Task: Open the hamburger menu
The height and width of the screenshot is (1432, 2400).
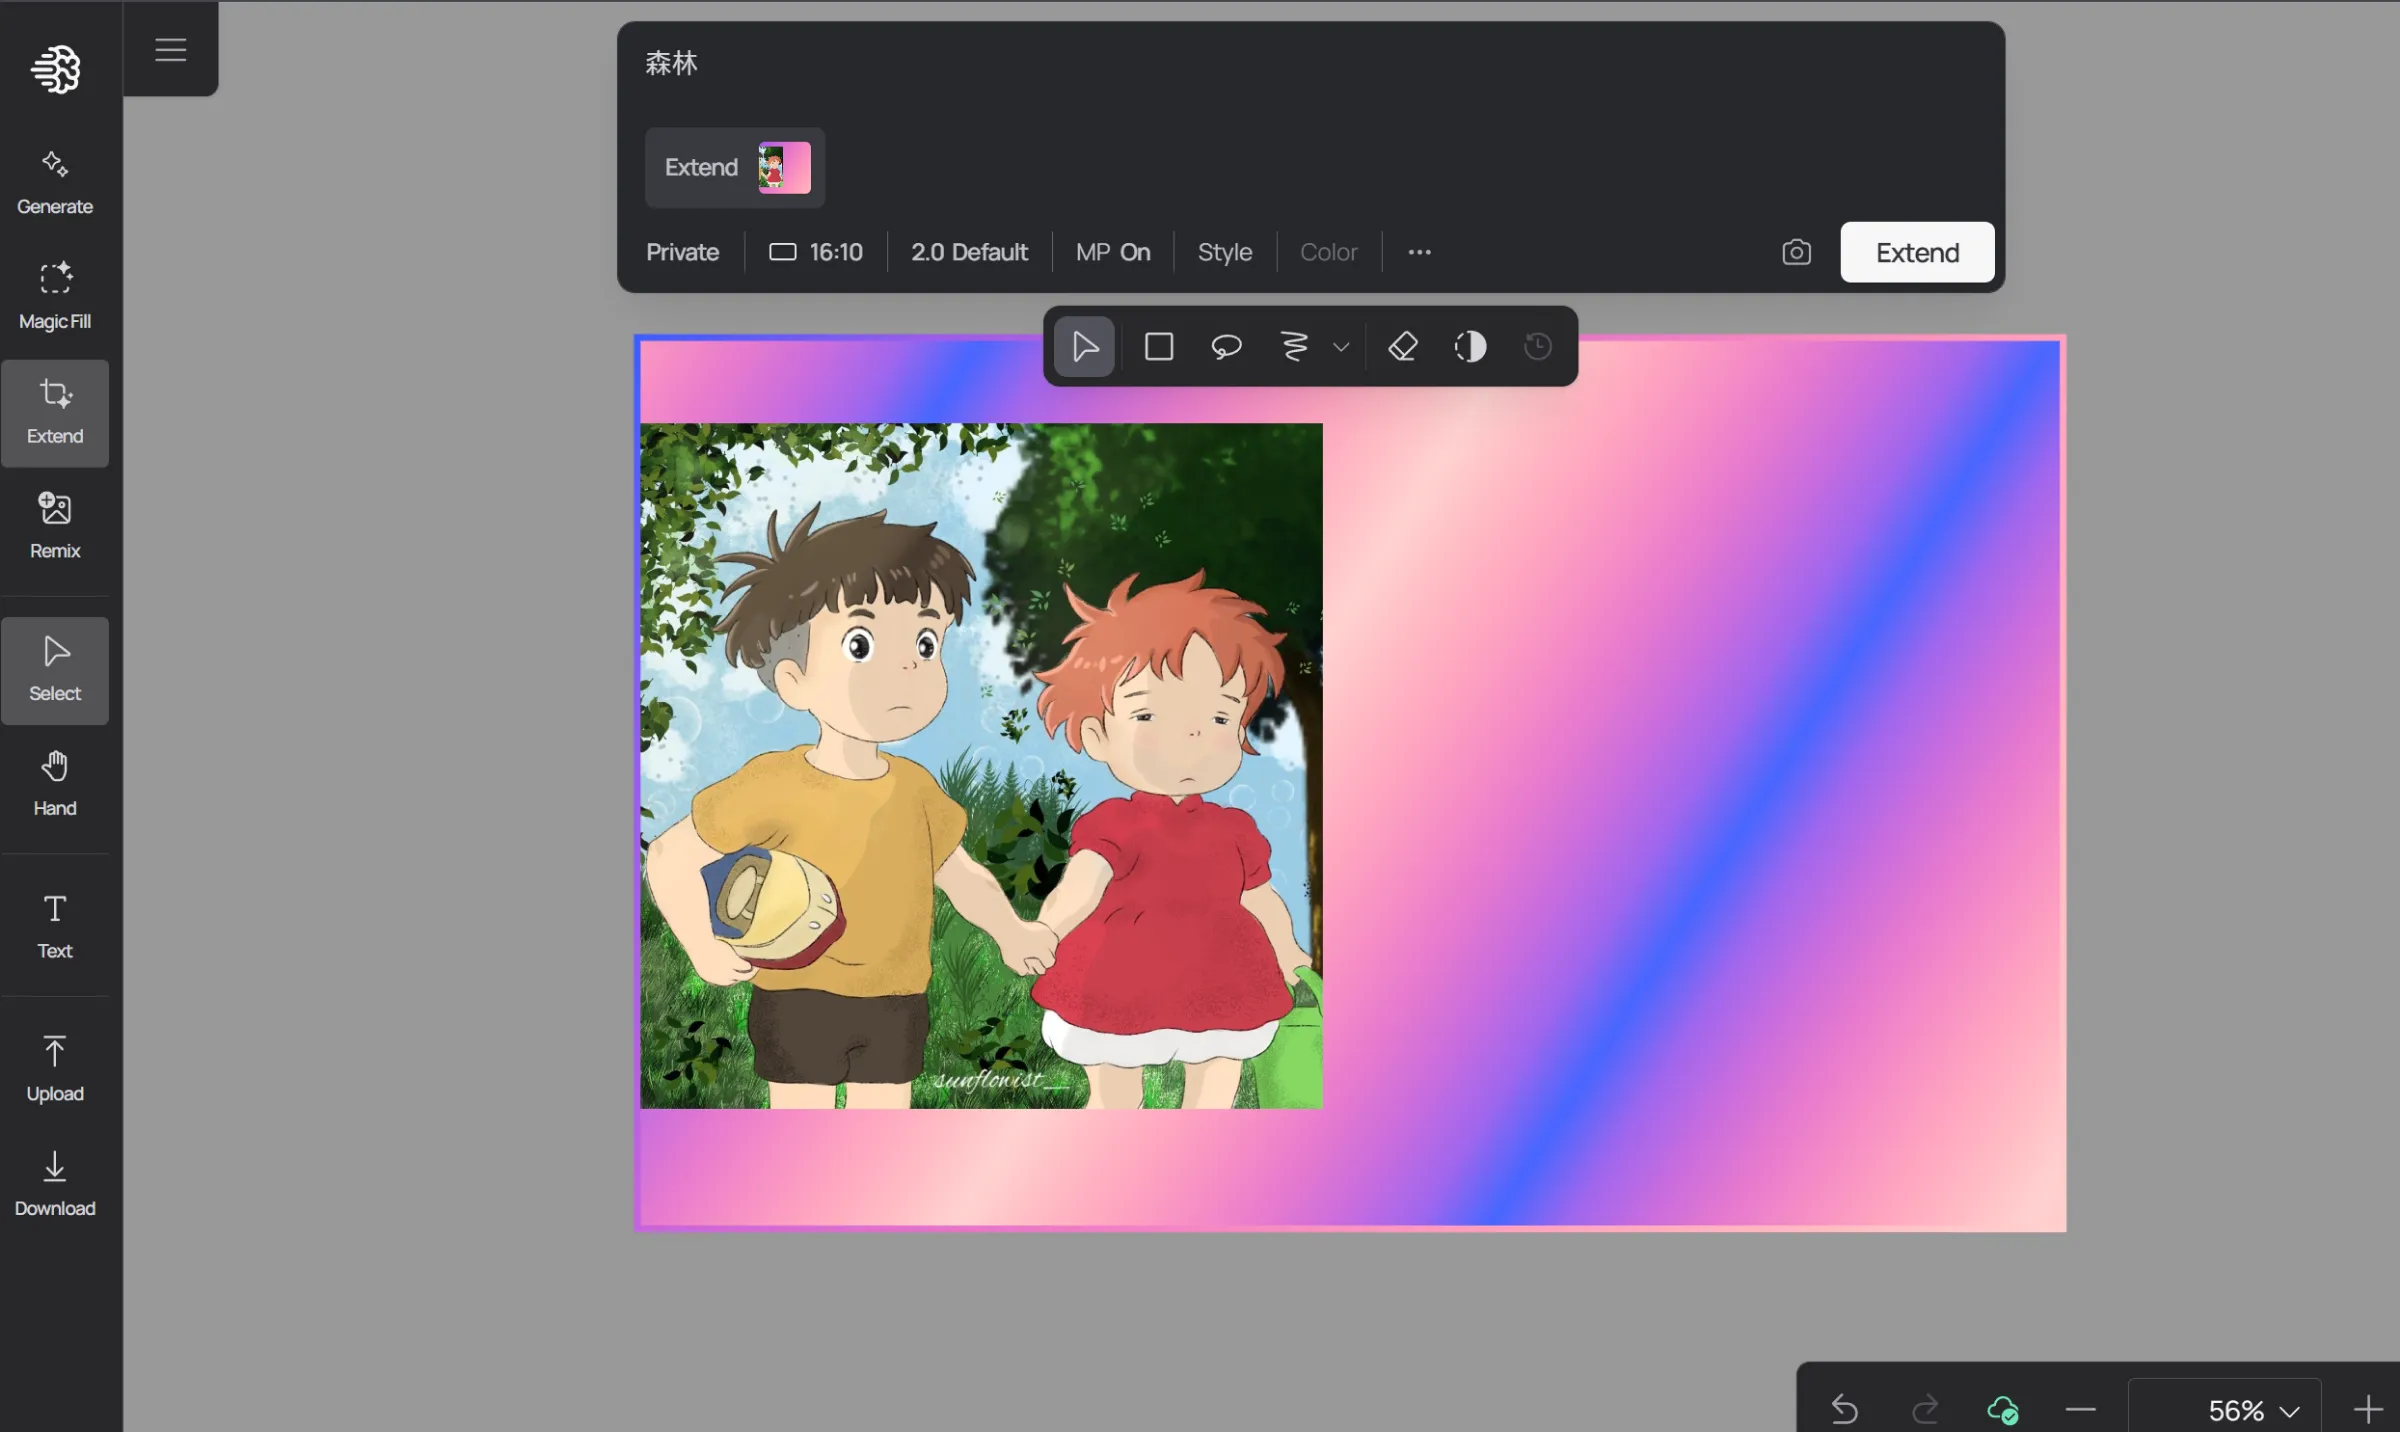Action: [x=171, y=50]
